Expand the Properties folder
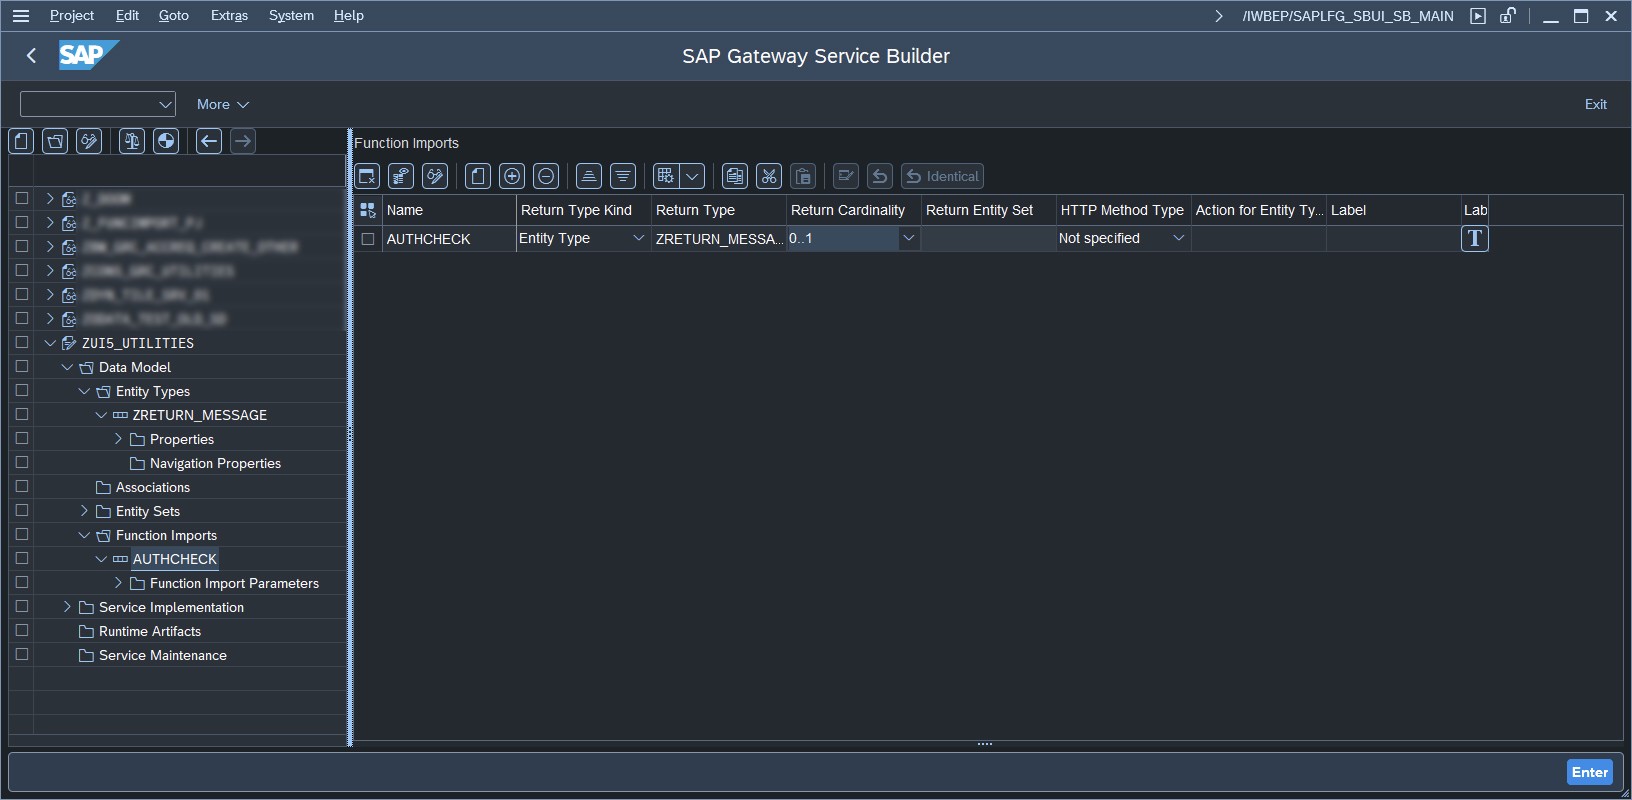 pyautogui.click(x=118, y=439)
